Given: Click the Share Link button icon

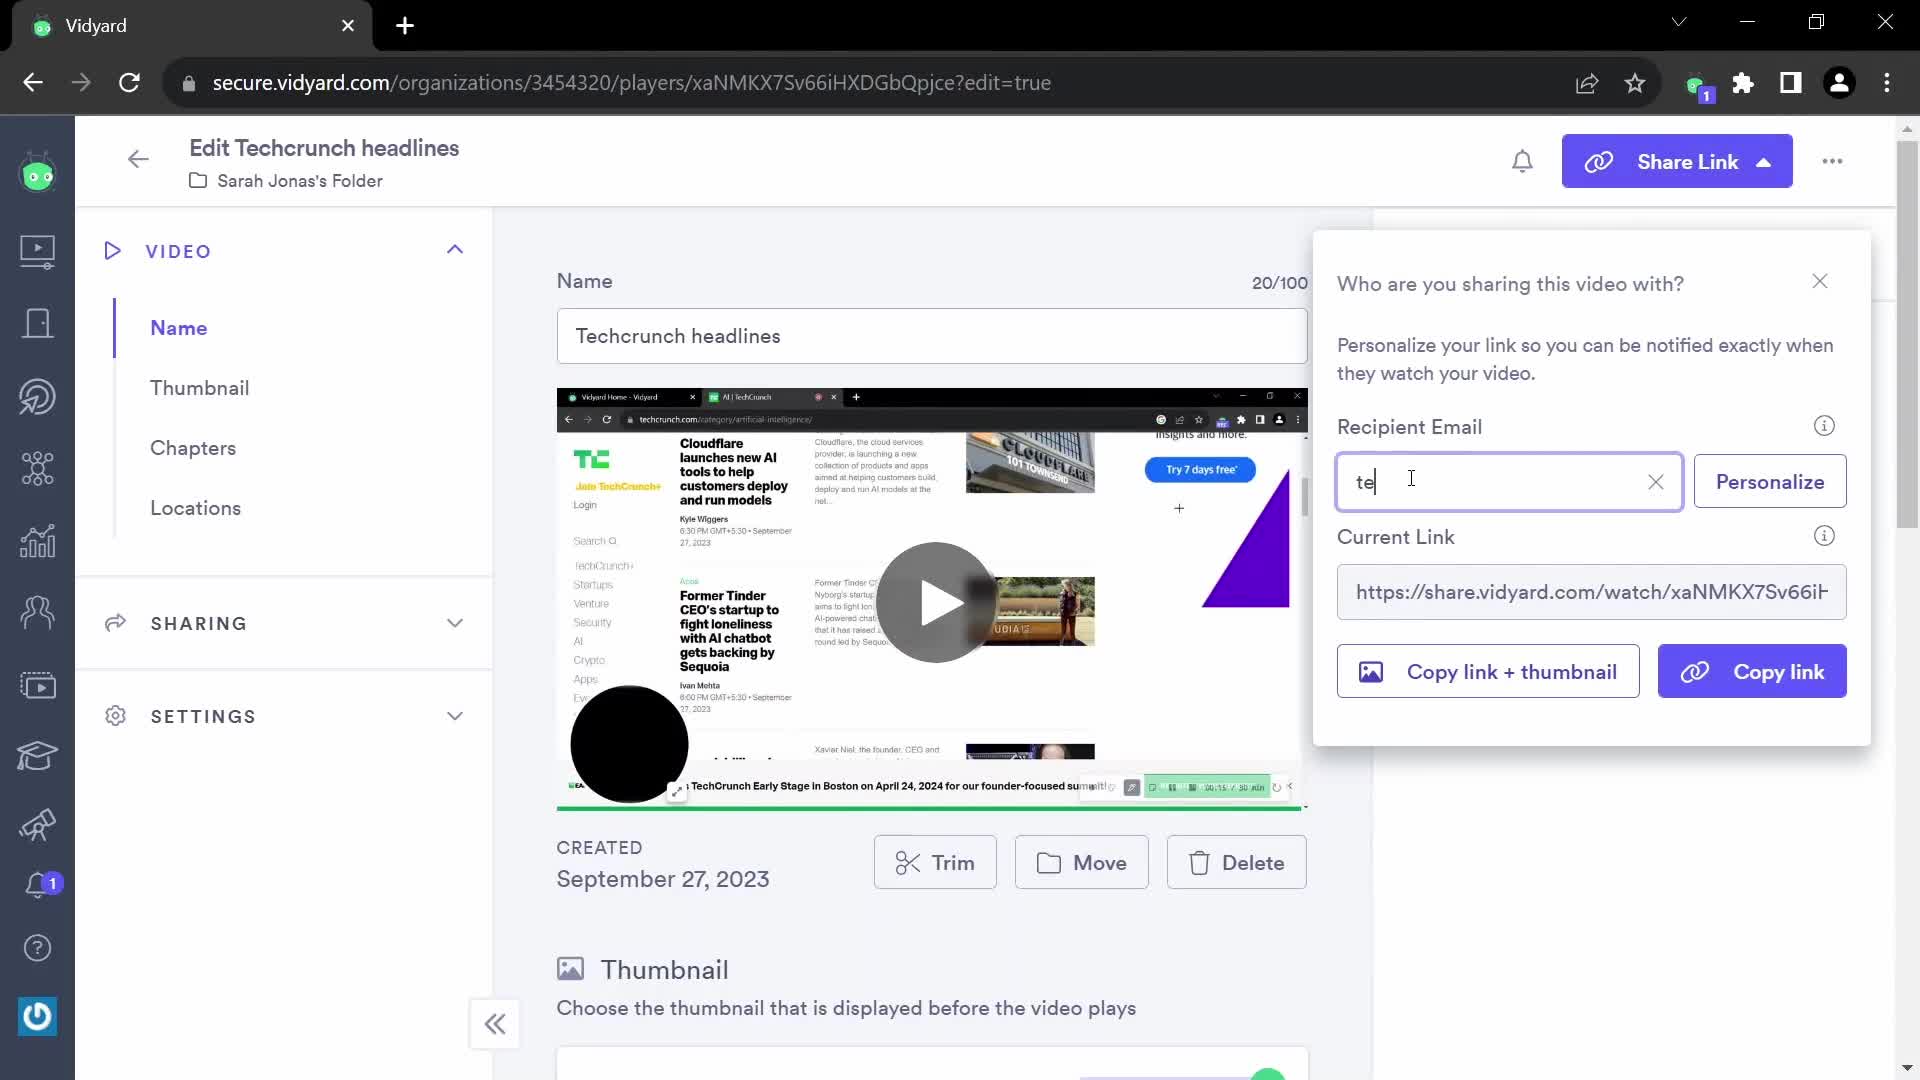Looking at the screenshot, I should pyautogui.click(x=1598, y=161).
